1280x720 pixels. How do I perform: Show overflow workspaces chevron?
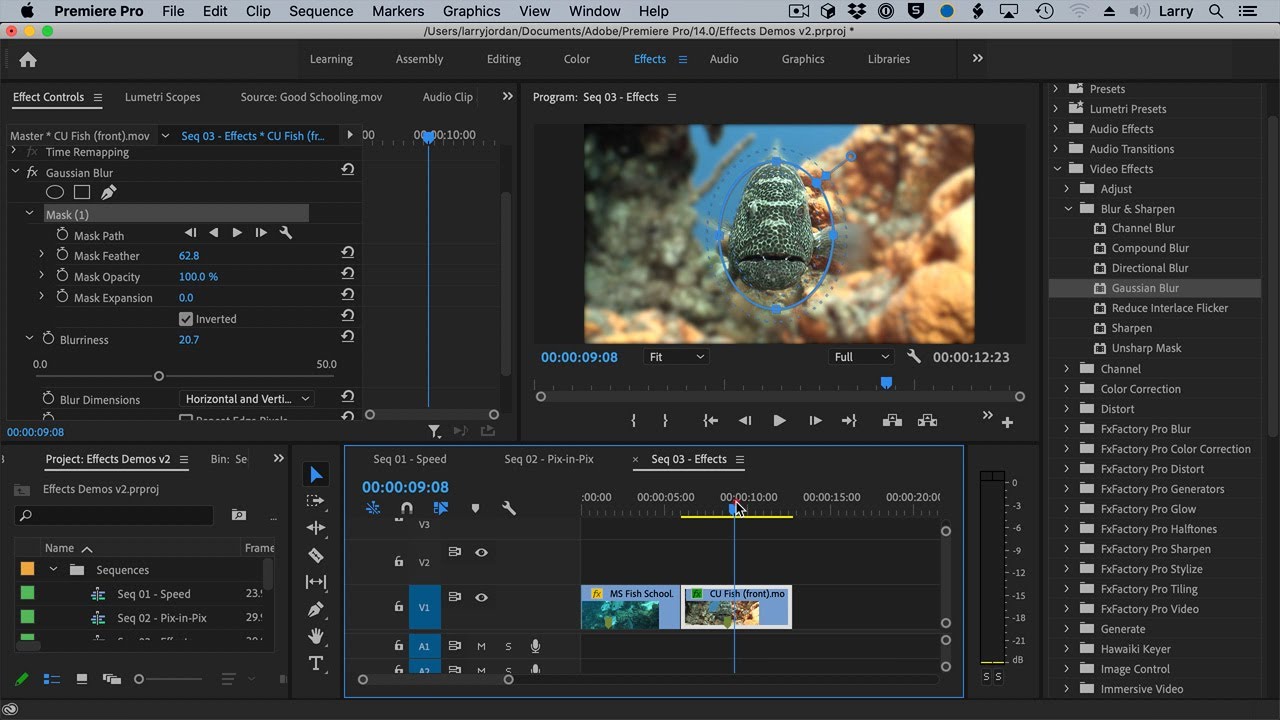coord(977,59)
